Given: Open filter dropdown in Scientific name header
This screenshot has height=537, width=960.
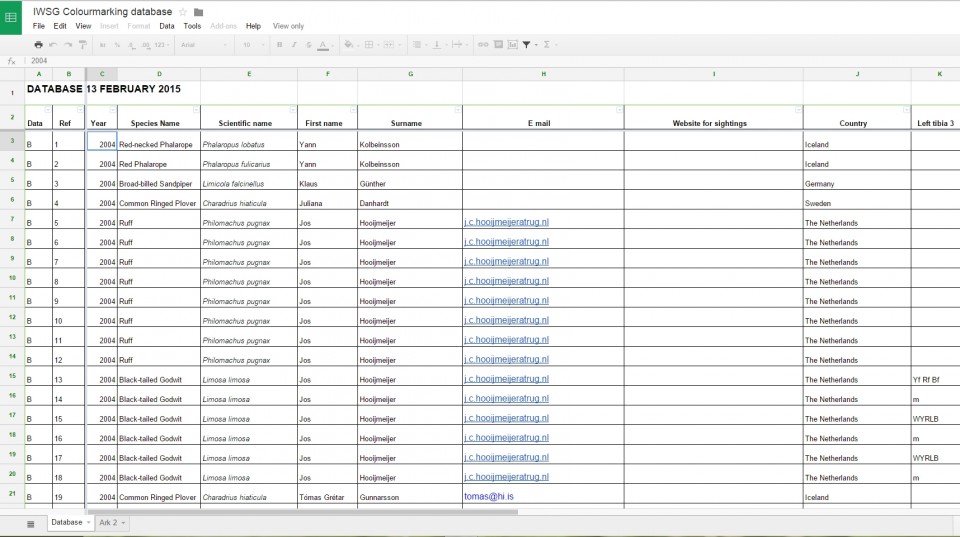Looking at the screenshot, I should pos(292,110).
